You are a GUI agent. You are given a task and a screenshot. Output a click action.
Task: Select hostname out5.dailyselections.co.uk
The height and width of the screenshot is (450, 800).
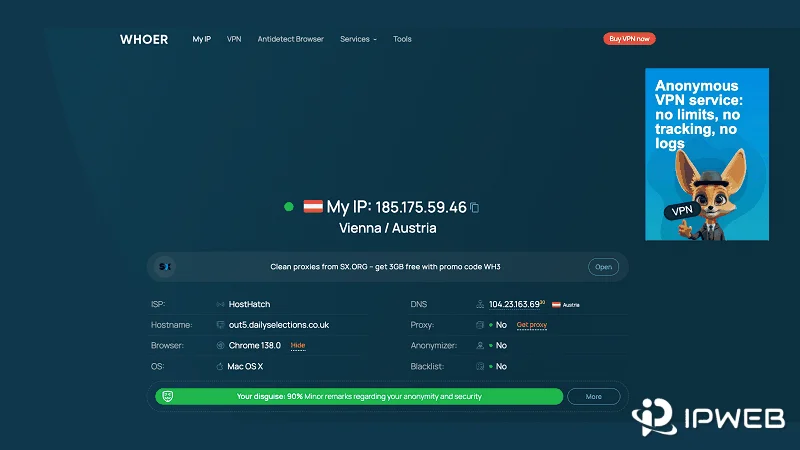coord(279,325)
